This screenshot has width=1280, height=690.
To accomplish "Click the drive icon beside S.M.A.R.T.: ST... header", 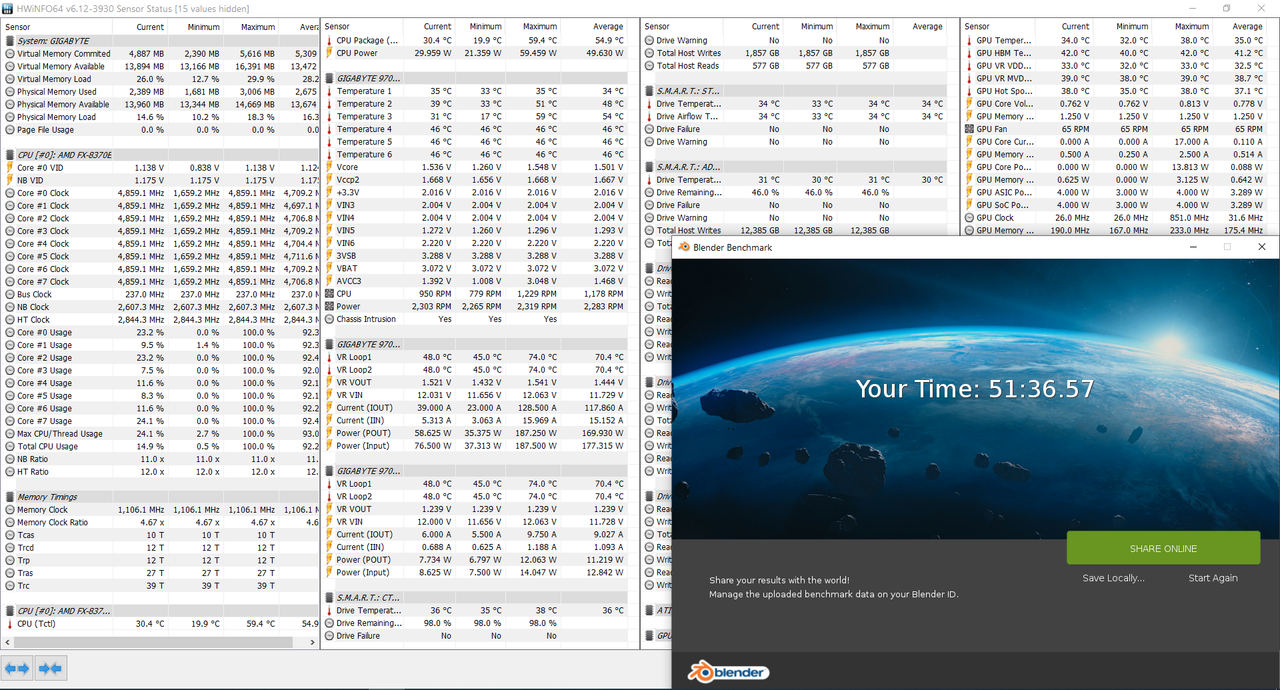I will (650, 91).
